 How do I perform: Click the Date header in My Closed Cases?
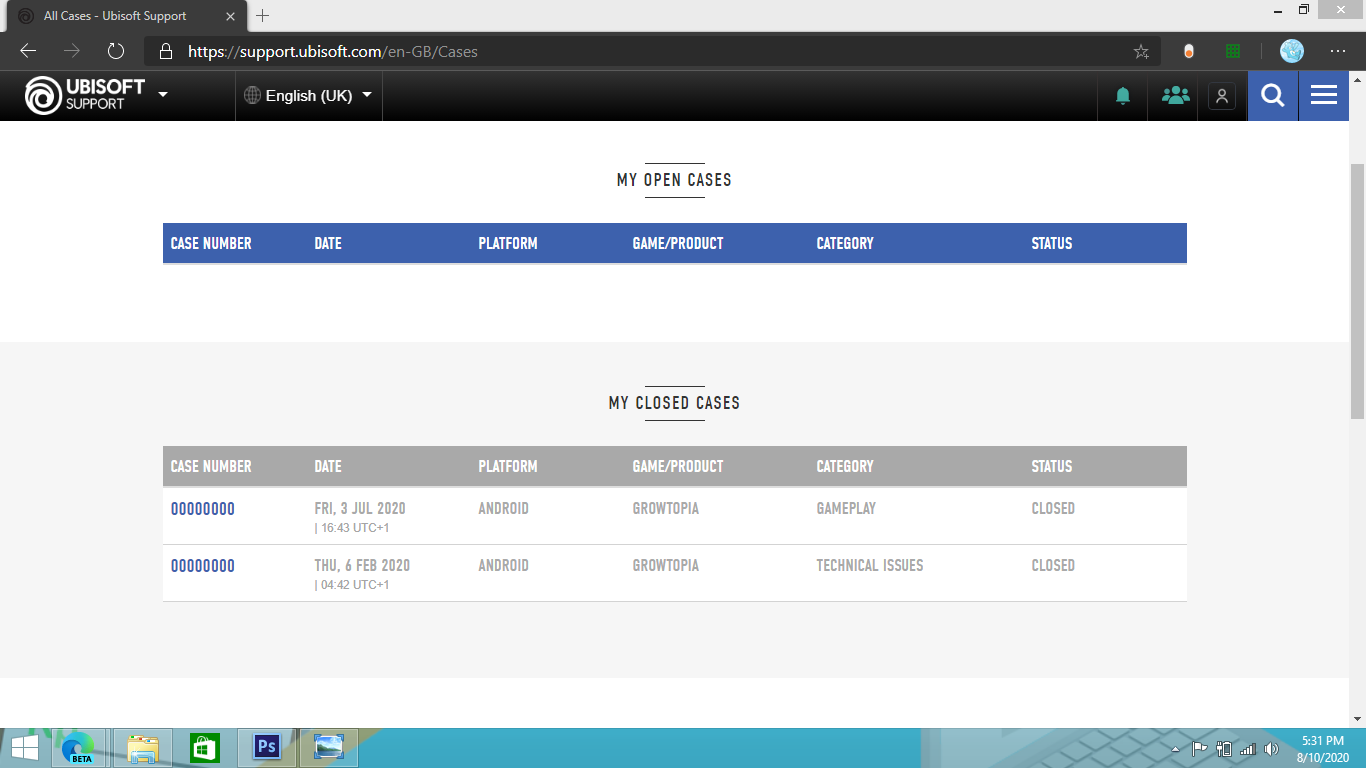[x=328, y=467]
